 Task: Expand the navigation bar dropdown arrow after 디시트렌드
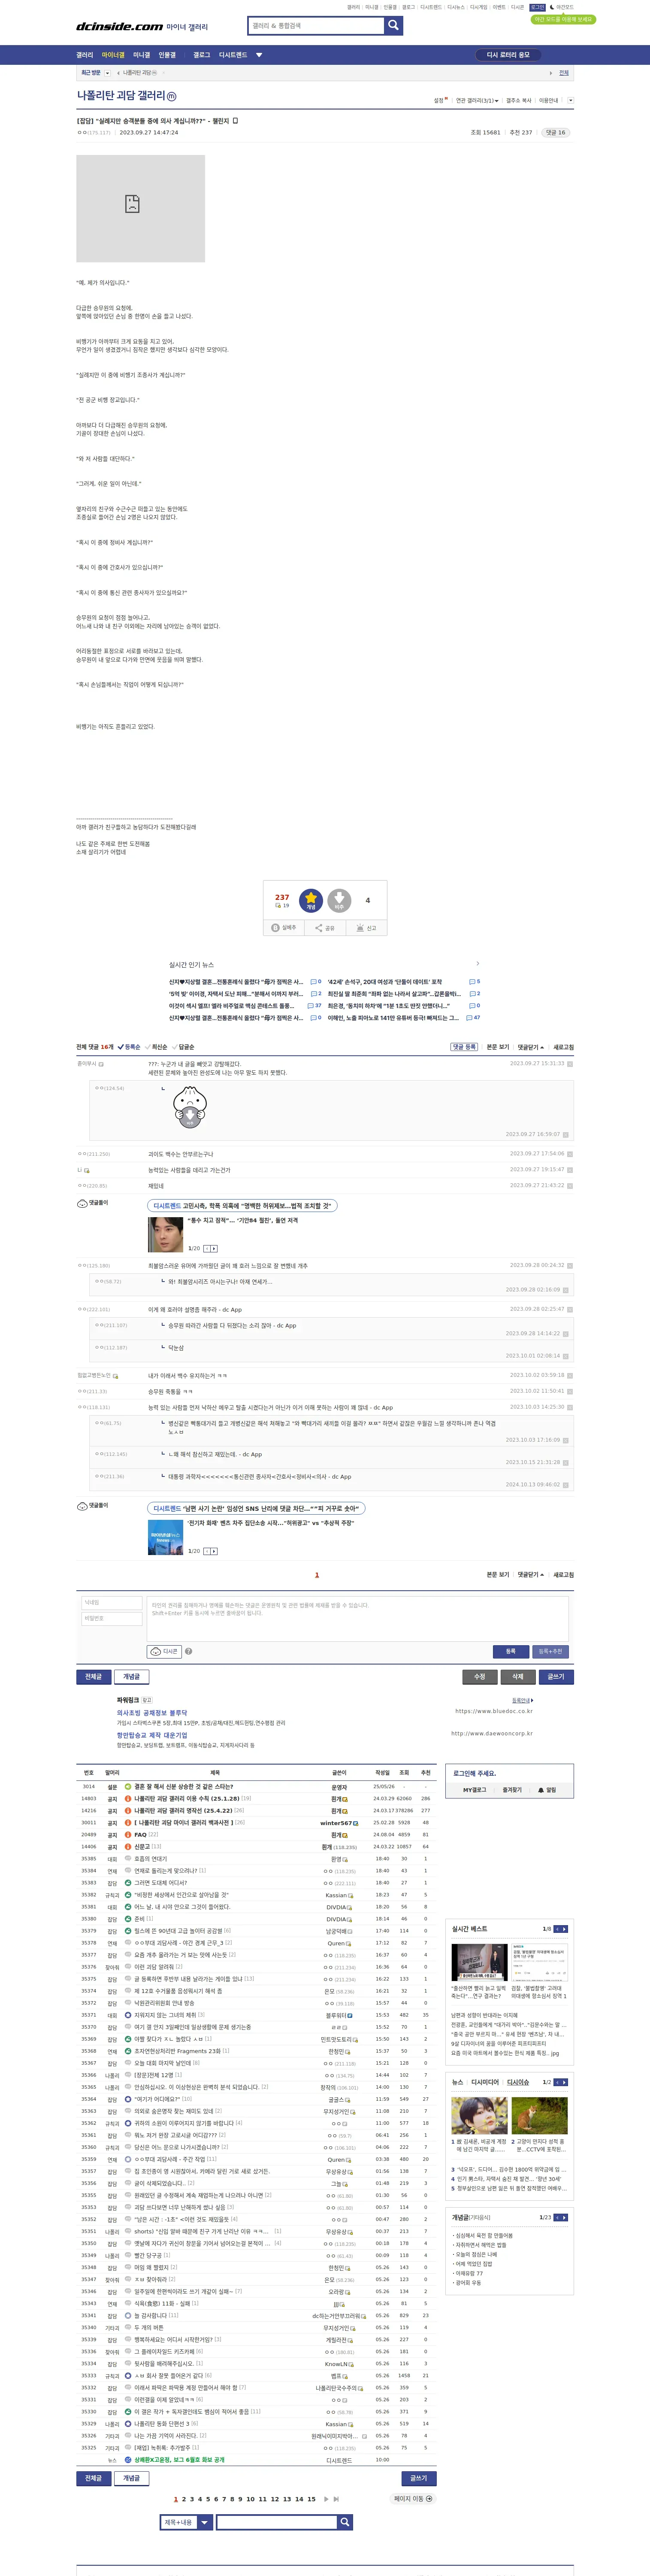click(259, 55)
